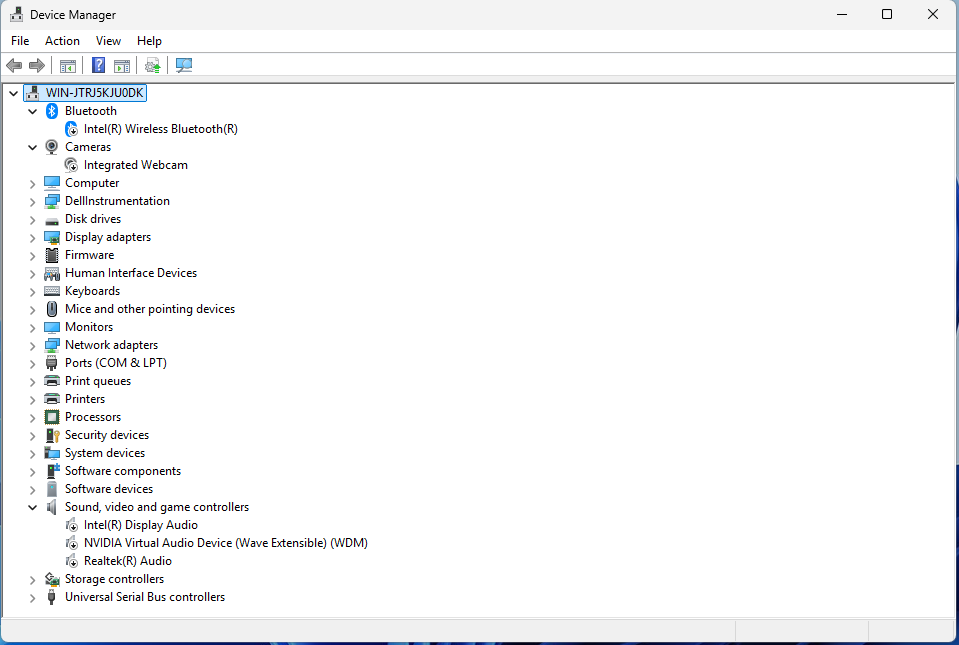Expand the Monitors category chevron

[x=32, y=328]
